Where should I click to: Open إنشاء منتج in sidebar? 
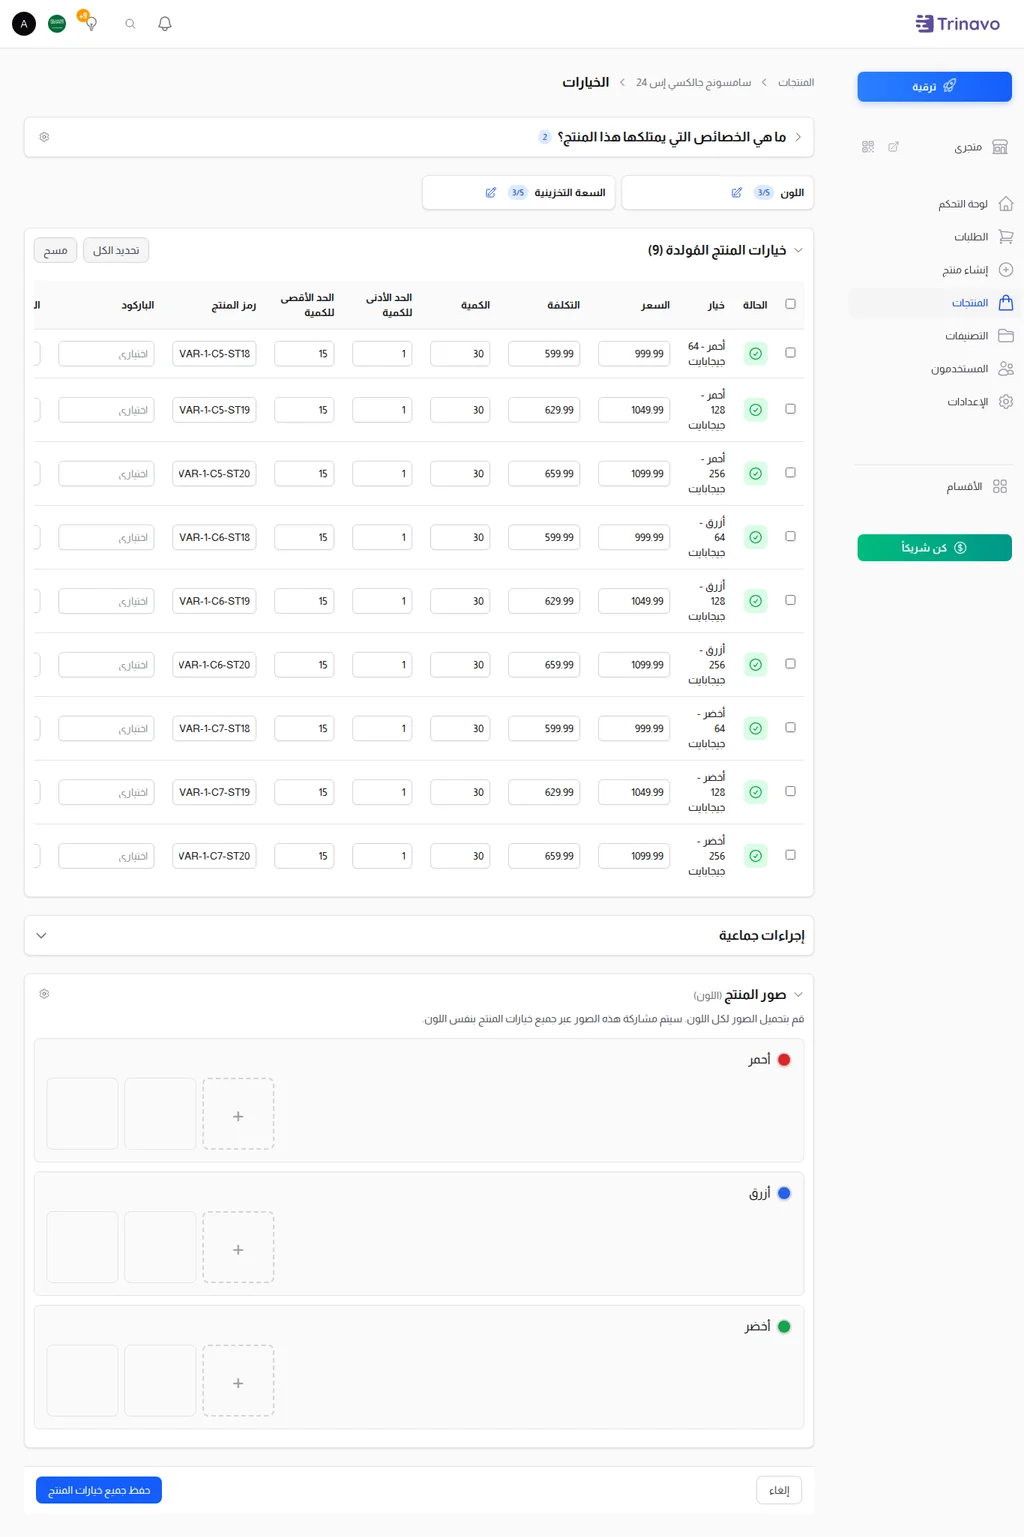tap(977, 270)
